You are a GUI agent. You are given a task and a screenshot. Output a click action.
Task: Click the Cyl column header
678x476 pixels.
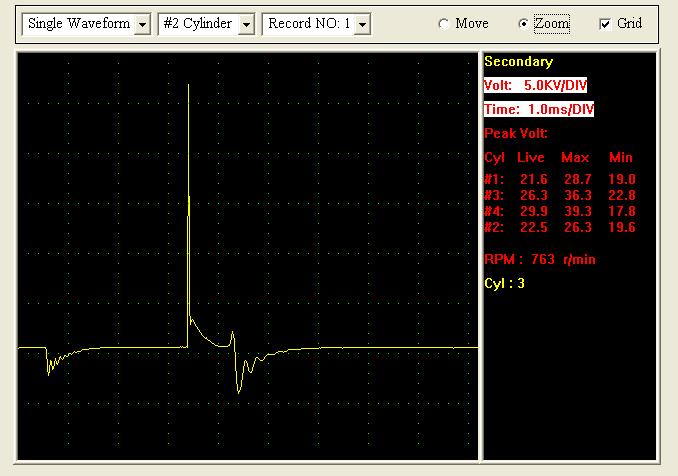(494, 158)
